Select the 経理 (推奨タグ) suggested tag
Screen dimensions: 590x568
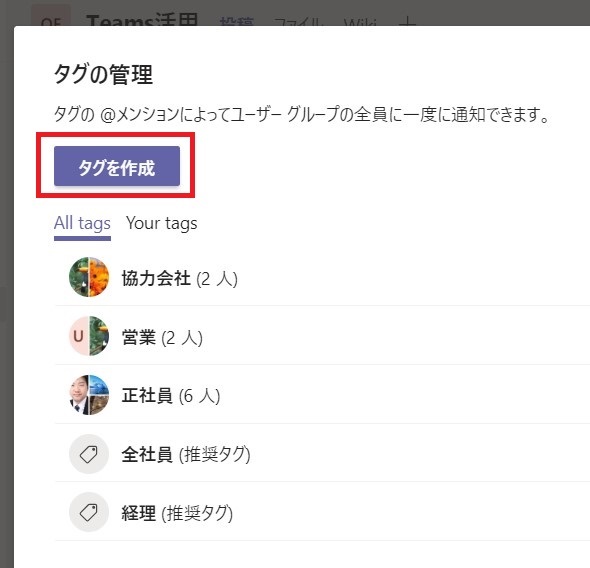[177, 513]
